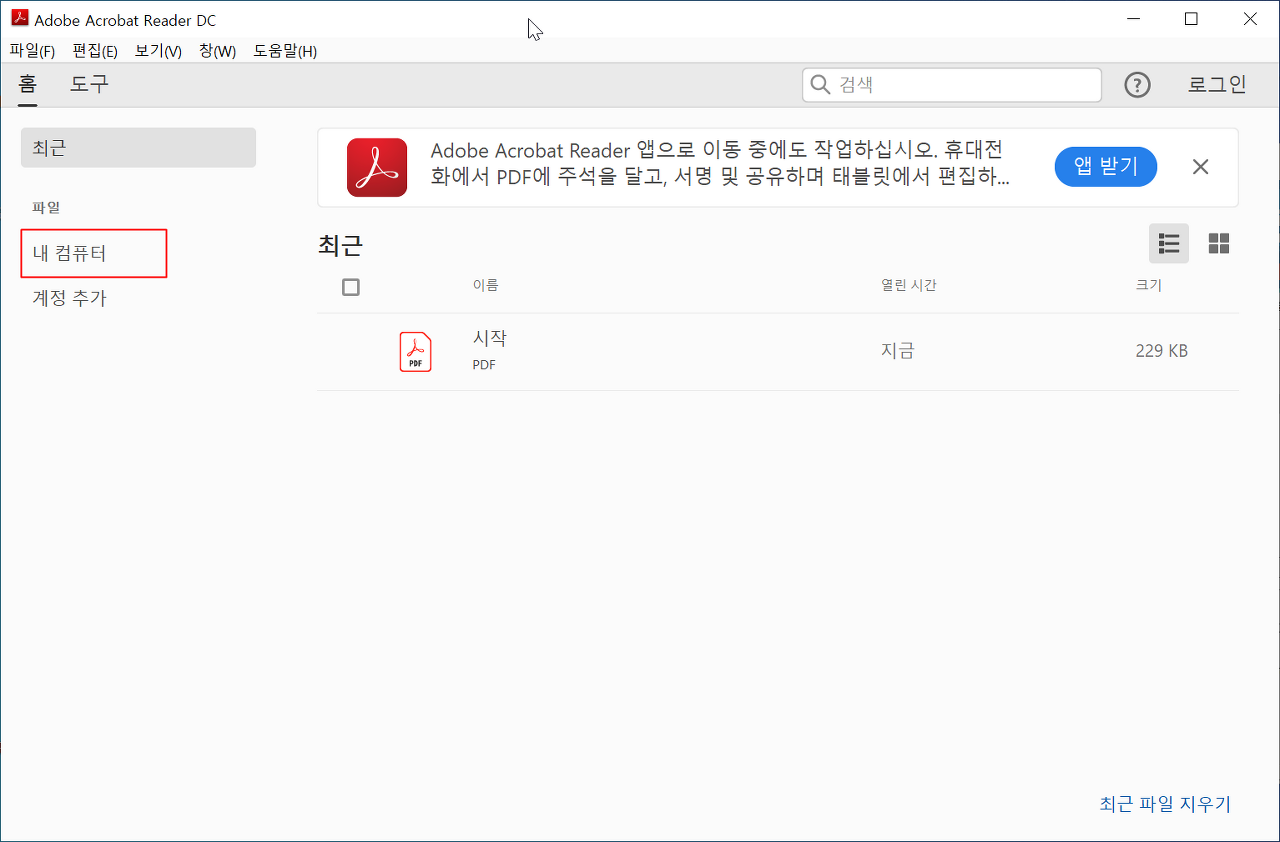Minimize the Acrobat Reader window
The width and height of the screenshot is (1280, 842).
point(1132,19)
